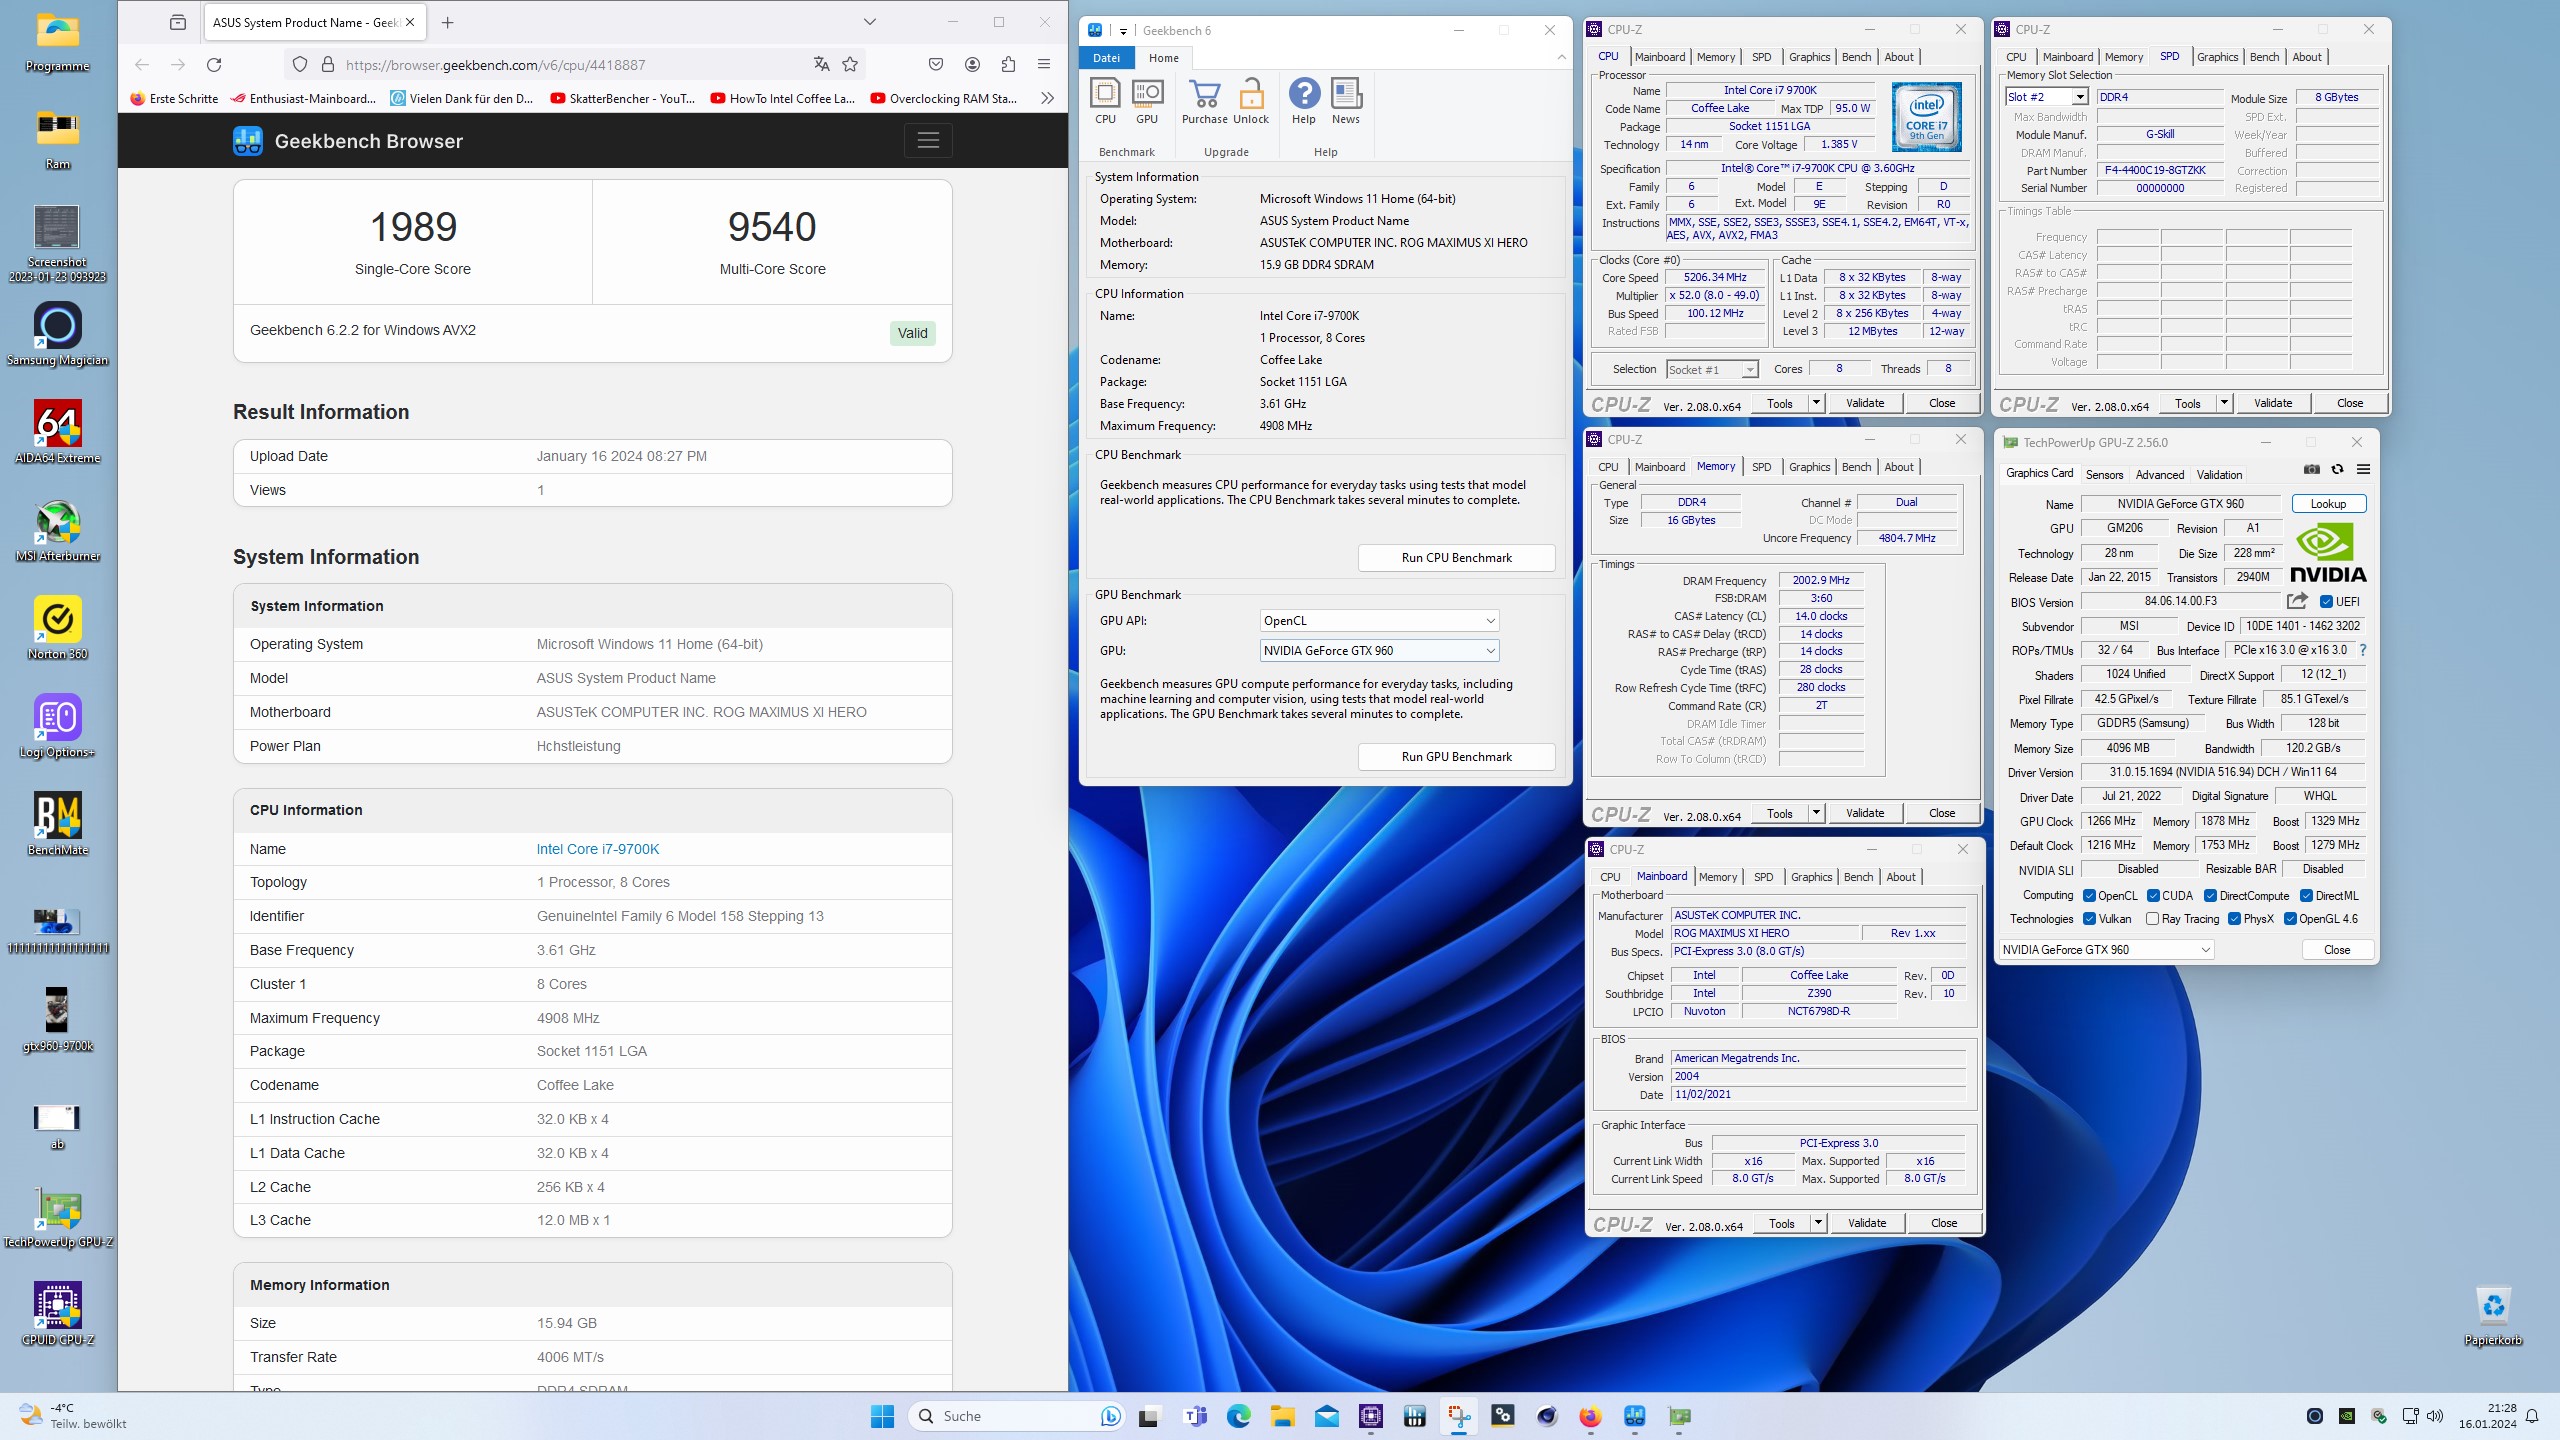Click the Purchase cart icon in Geekbench 6
The image size is (2560, 1440).
(1204, 101)
